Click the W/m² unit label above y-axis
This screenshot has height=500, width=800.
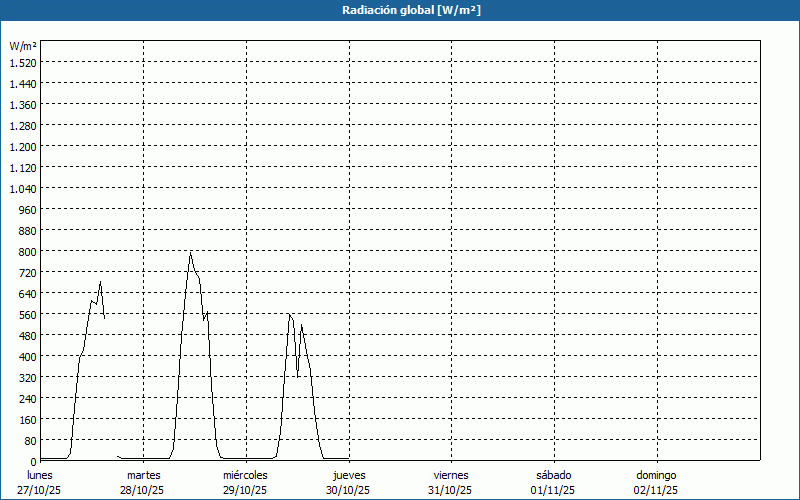(23, 46)
